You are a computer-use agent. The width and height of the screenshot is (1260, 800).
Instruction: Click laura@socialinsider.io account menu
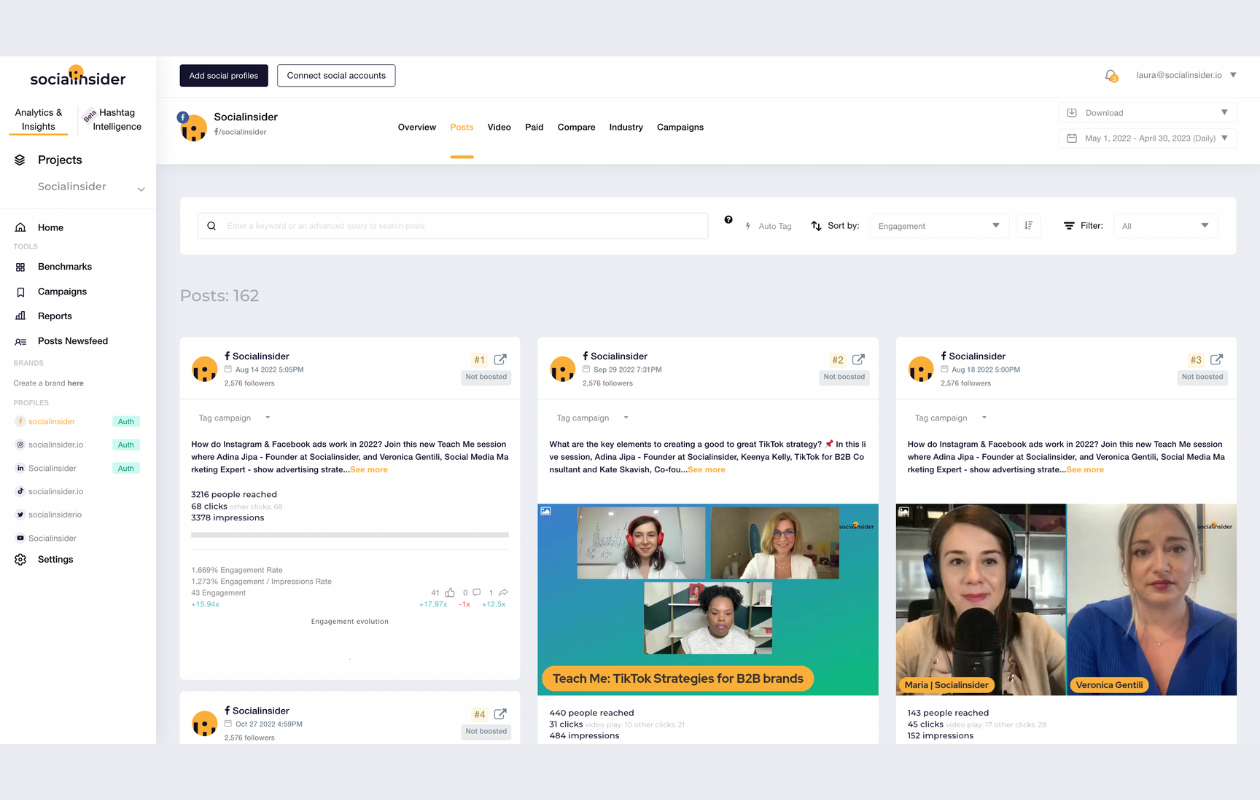(x=1186, y=75)
